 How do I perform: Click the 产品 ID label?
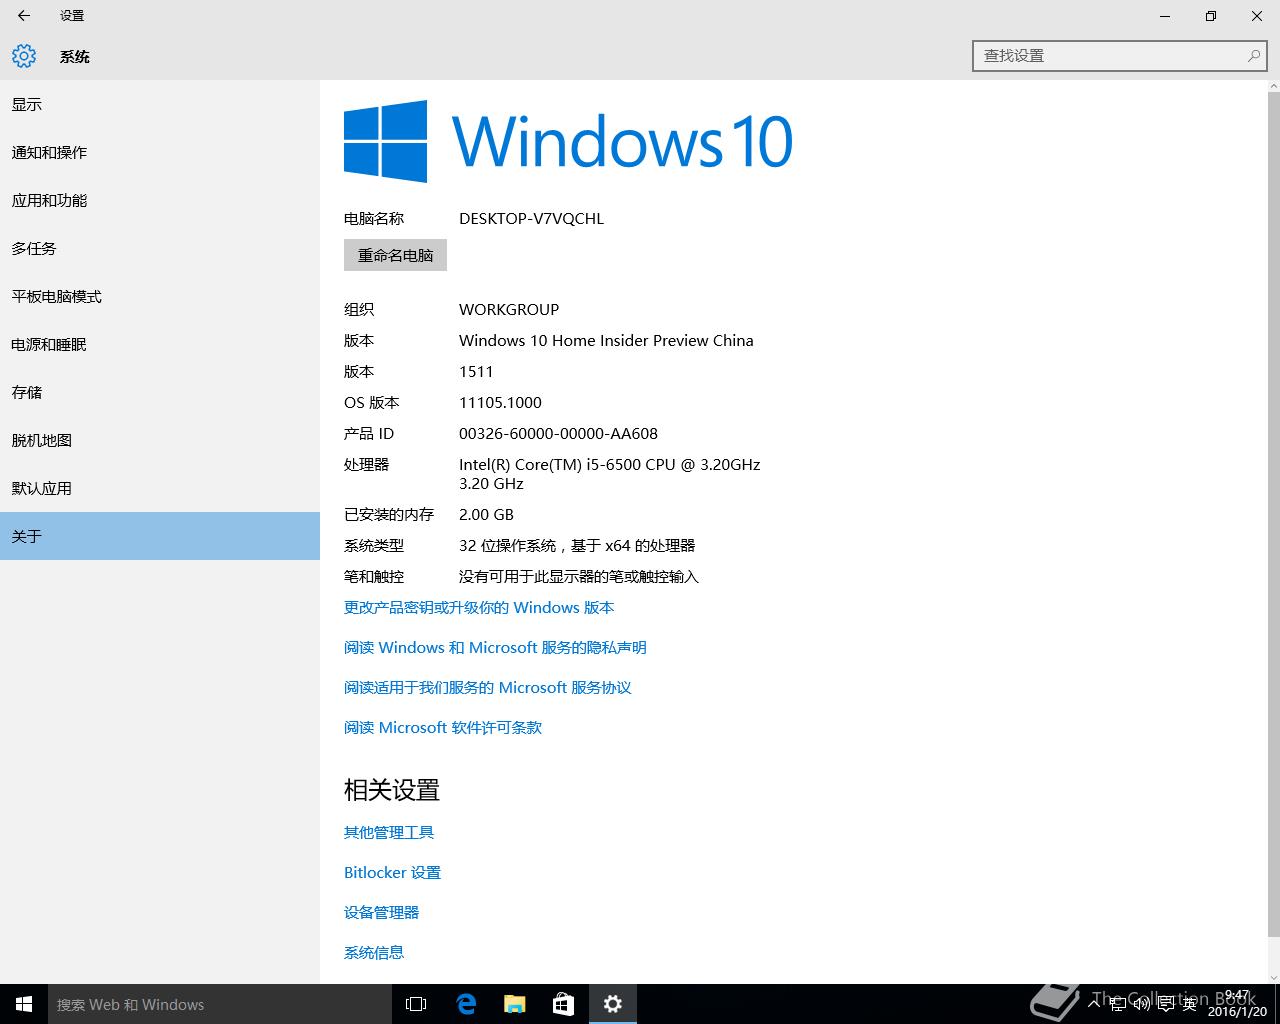pos(369,433)
